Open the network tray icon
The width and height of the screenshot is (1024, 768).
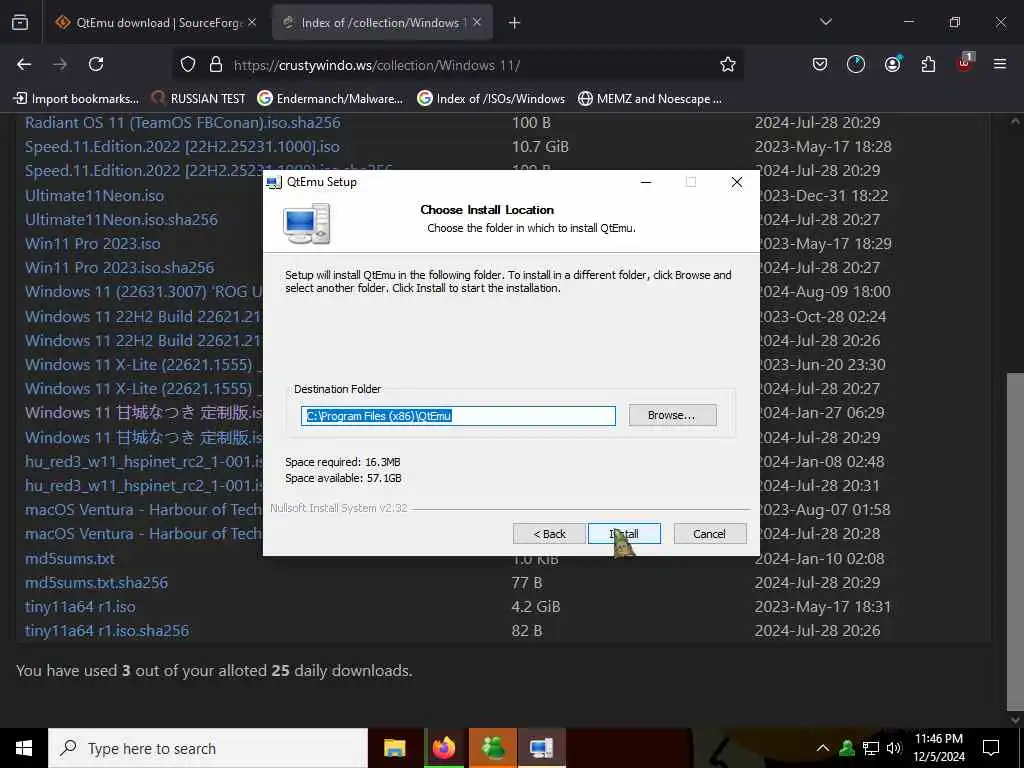[x=871, y=748]
